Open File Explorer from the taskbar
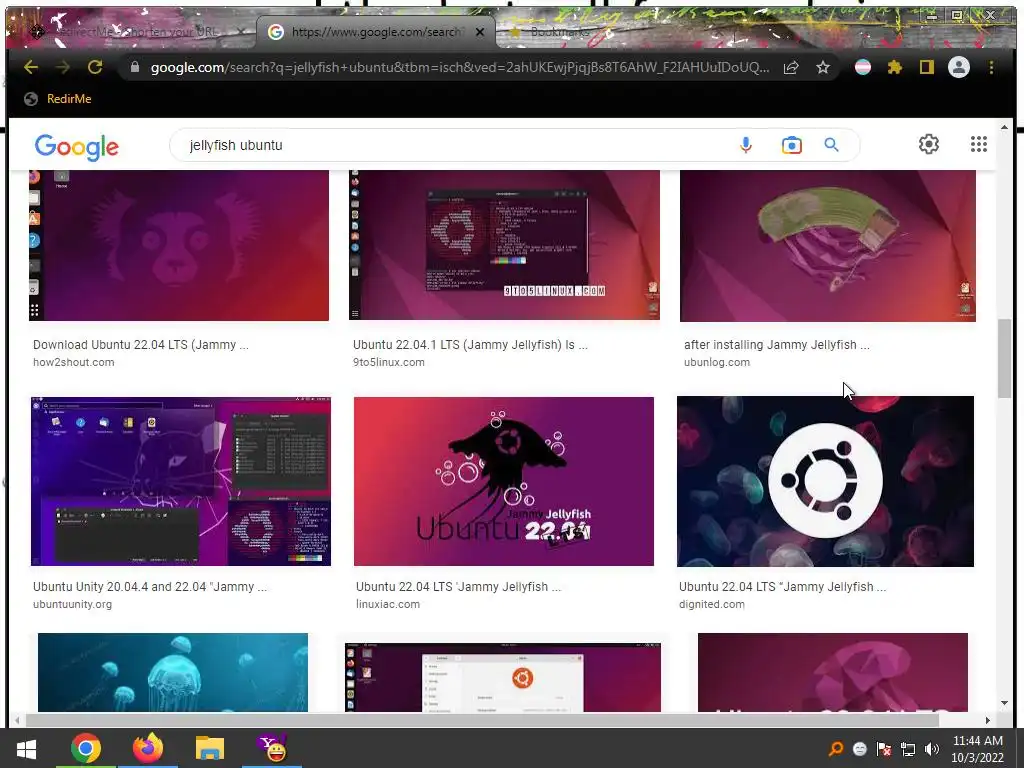This screenshot has width=1024, height=768. point(210,748)
